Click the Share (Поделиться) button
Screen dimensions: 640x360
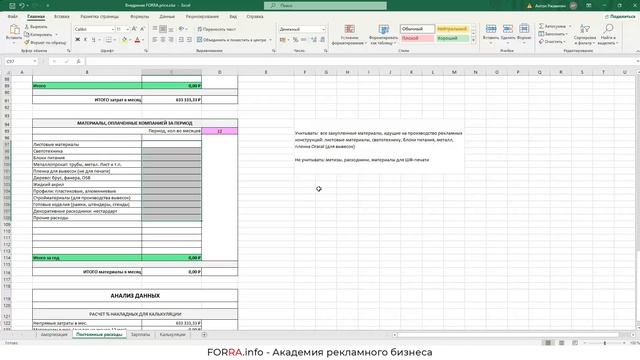coord(620,16)
